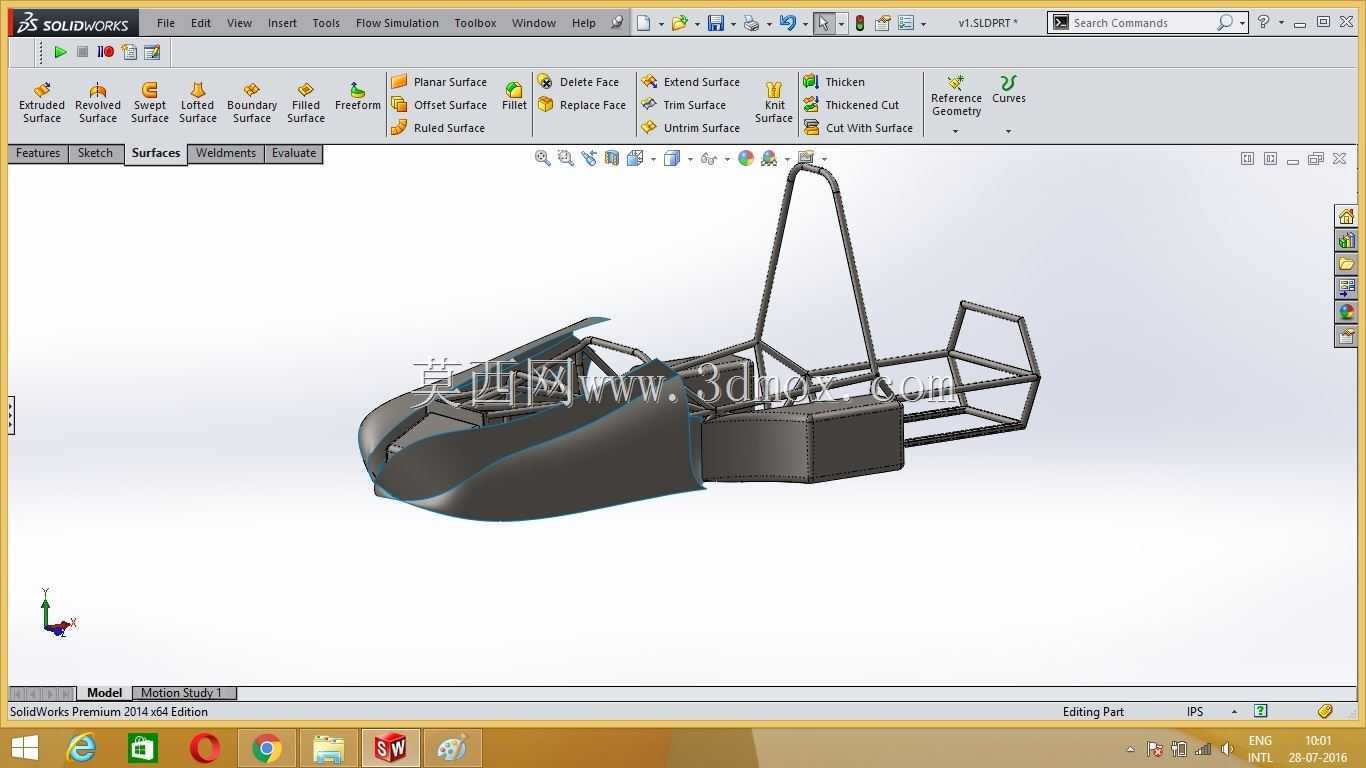The image size is (1366, 768).
Task: Click the Zoom to Fit icon
Action: [542, 158]
